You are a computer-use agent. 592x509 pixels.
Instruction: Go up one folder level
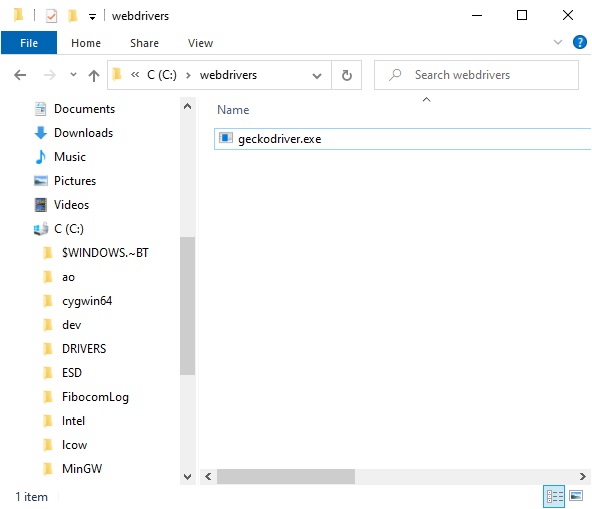coord(94,75)
